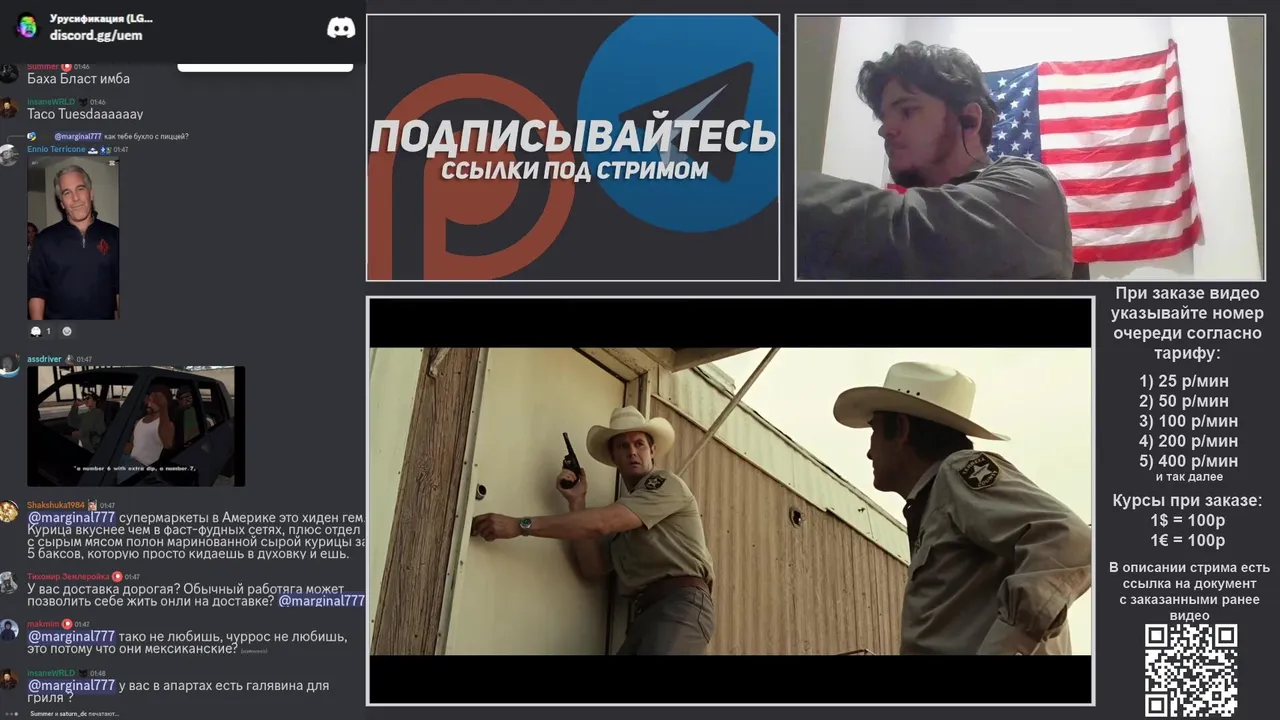This screenshot has width=1280, height=720.
Task: Click the movie video with sheriffs in hats
Action: click(x=731, y=501)
